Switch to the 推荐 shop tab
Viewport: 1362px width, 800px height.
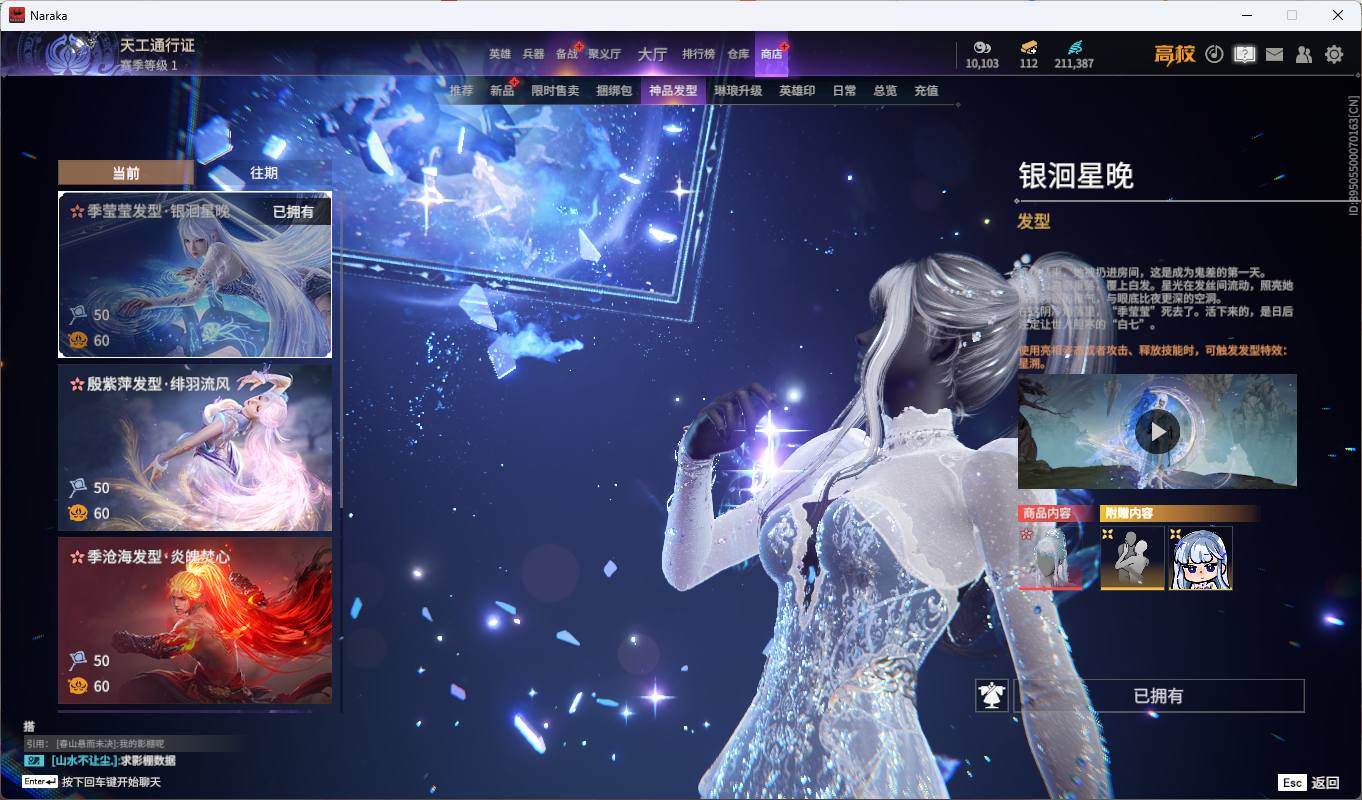(461, 90)
